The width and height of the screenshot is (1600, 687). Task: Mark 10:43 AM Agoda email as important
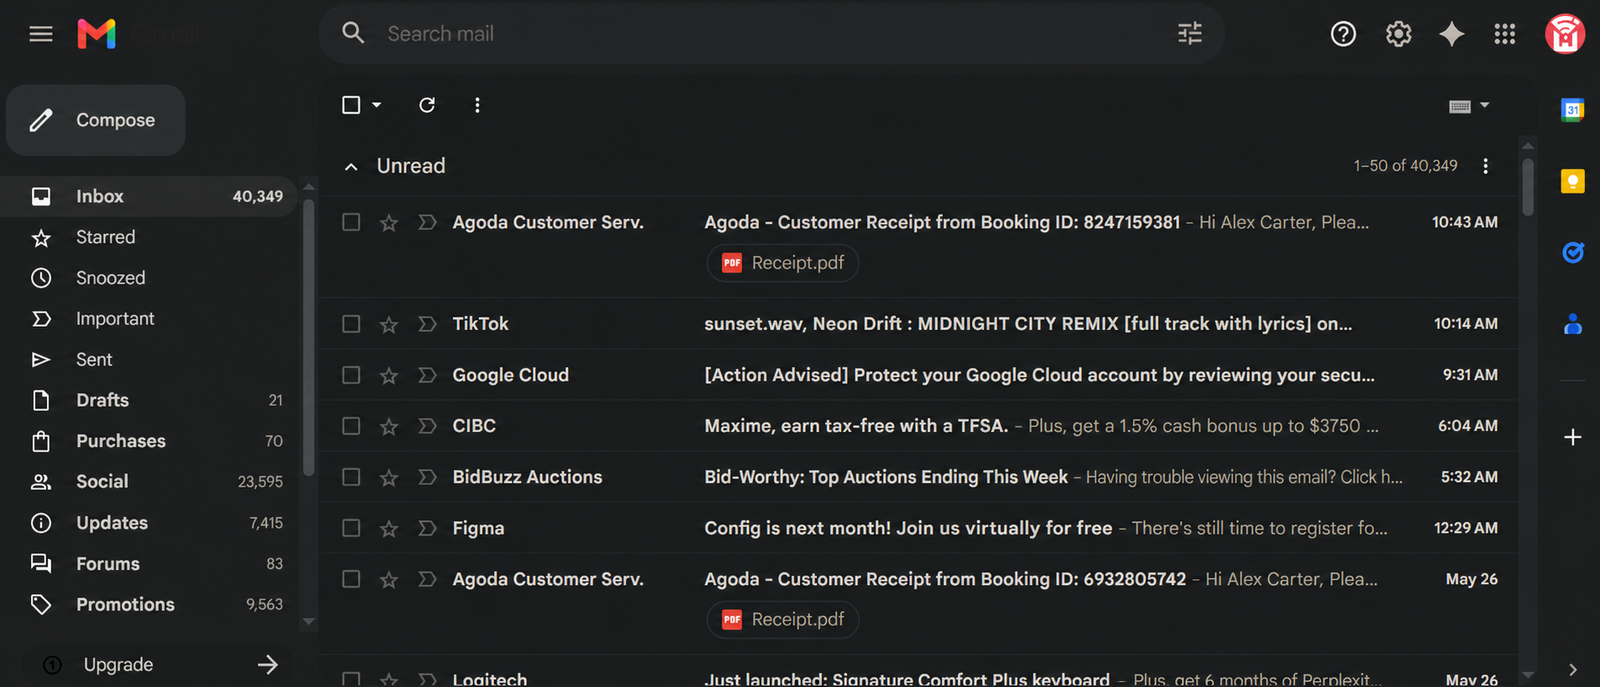point(427,222)
